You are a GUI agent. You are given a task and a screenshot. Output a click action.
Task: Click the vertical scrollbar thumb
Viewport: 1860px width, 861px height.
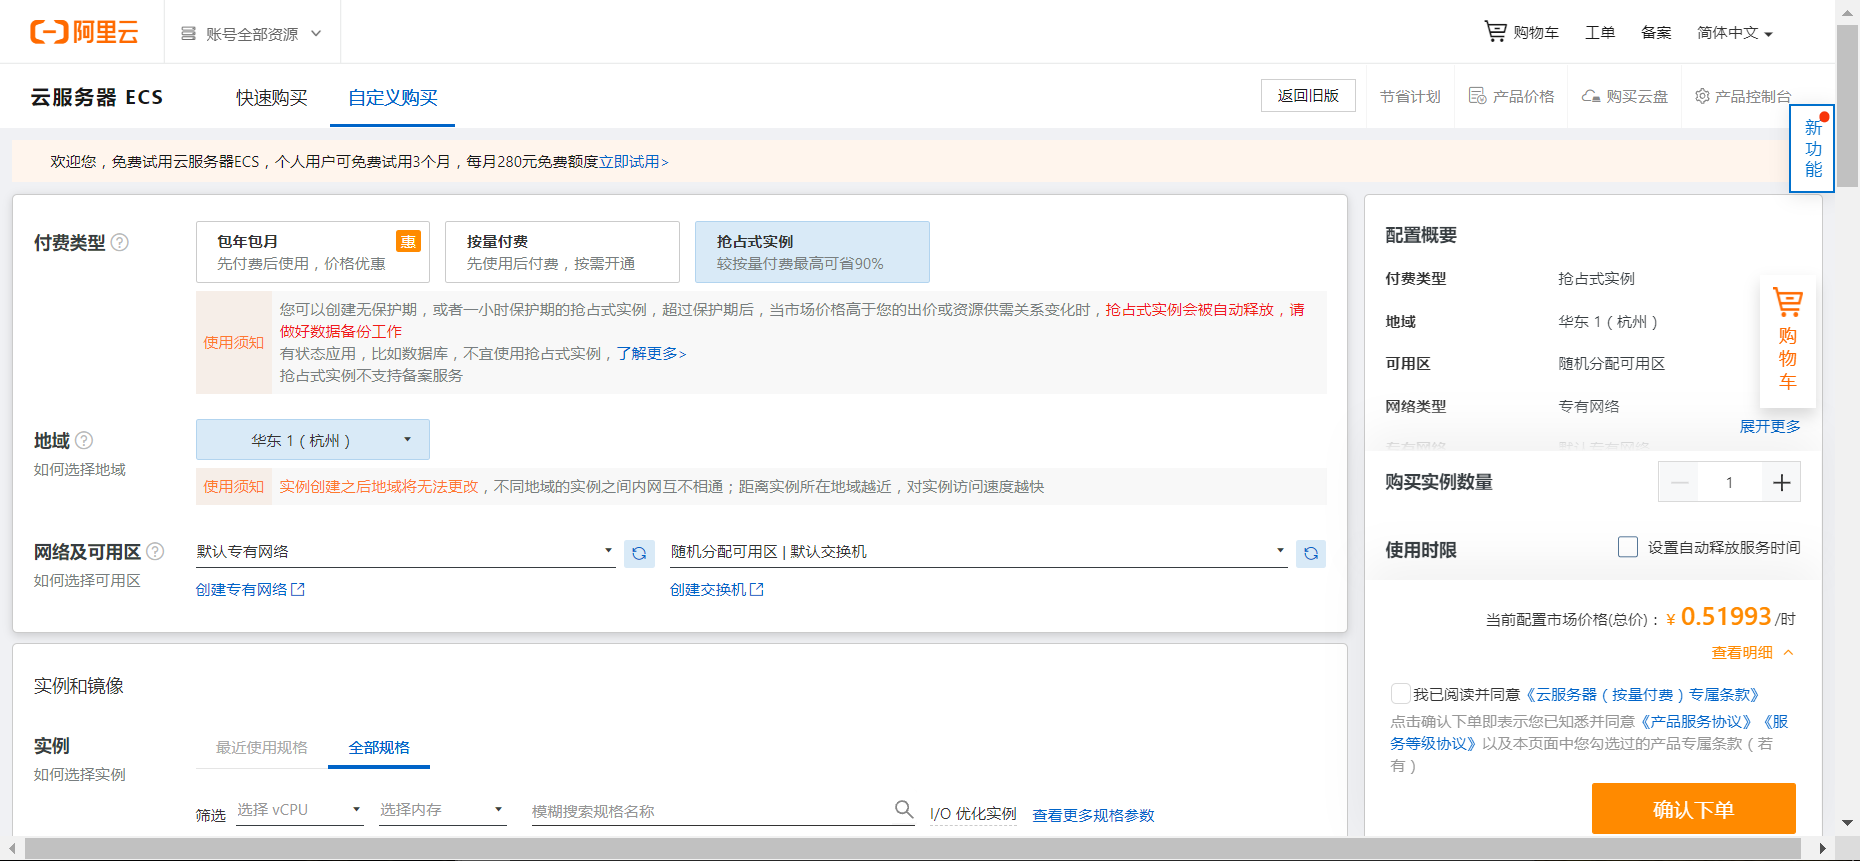pos(1848,106)
